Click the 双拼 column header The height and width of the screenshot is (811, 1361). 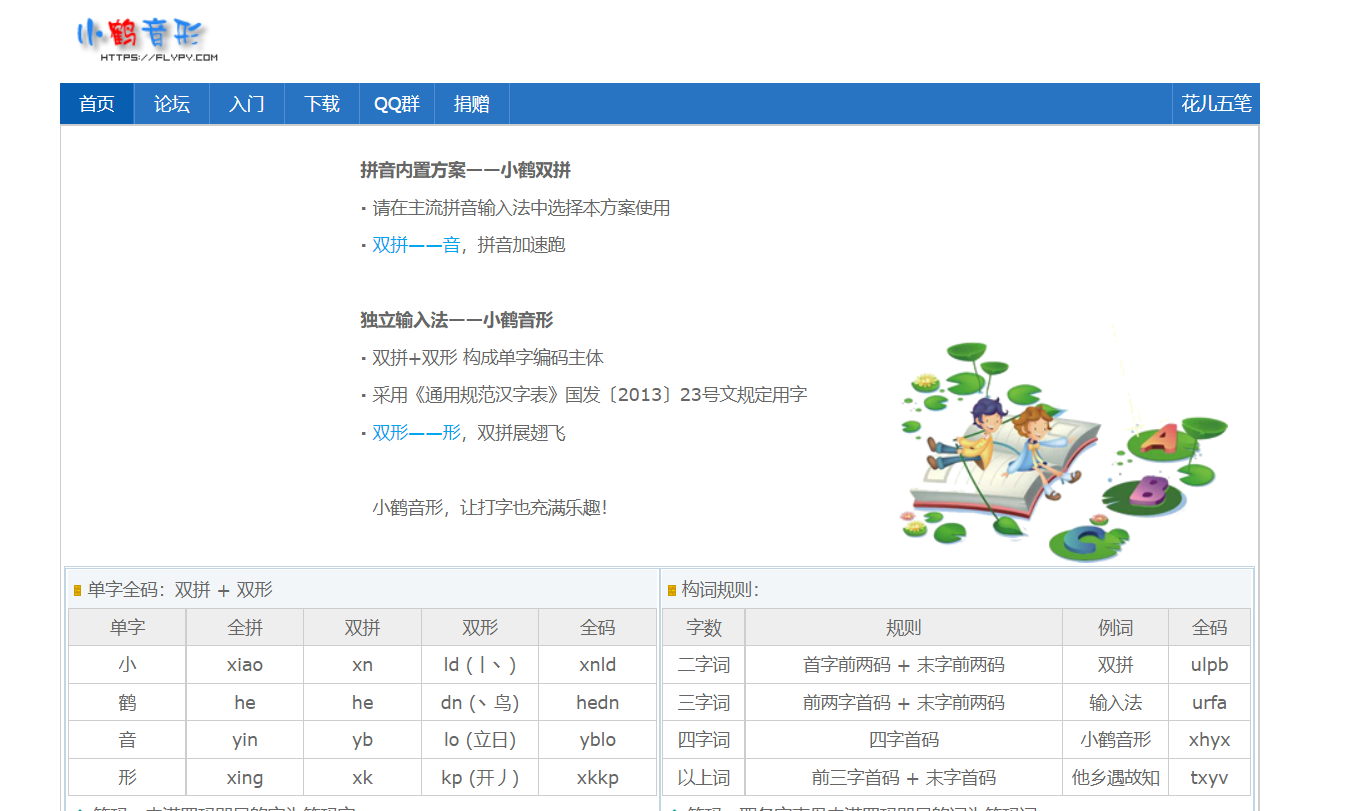click(x=361, y=627)
